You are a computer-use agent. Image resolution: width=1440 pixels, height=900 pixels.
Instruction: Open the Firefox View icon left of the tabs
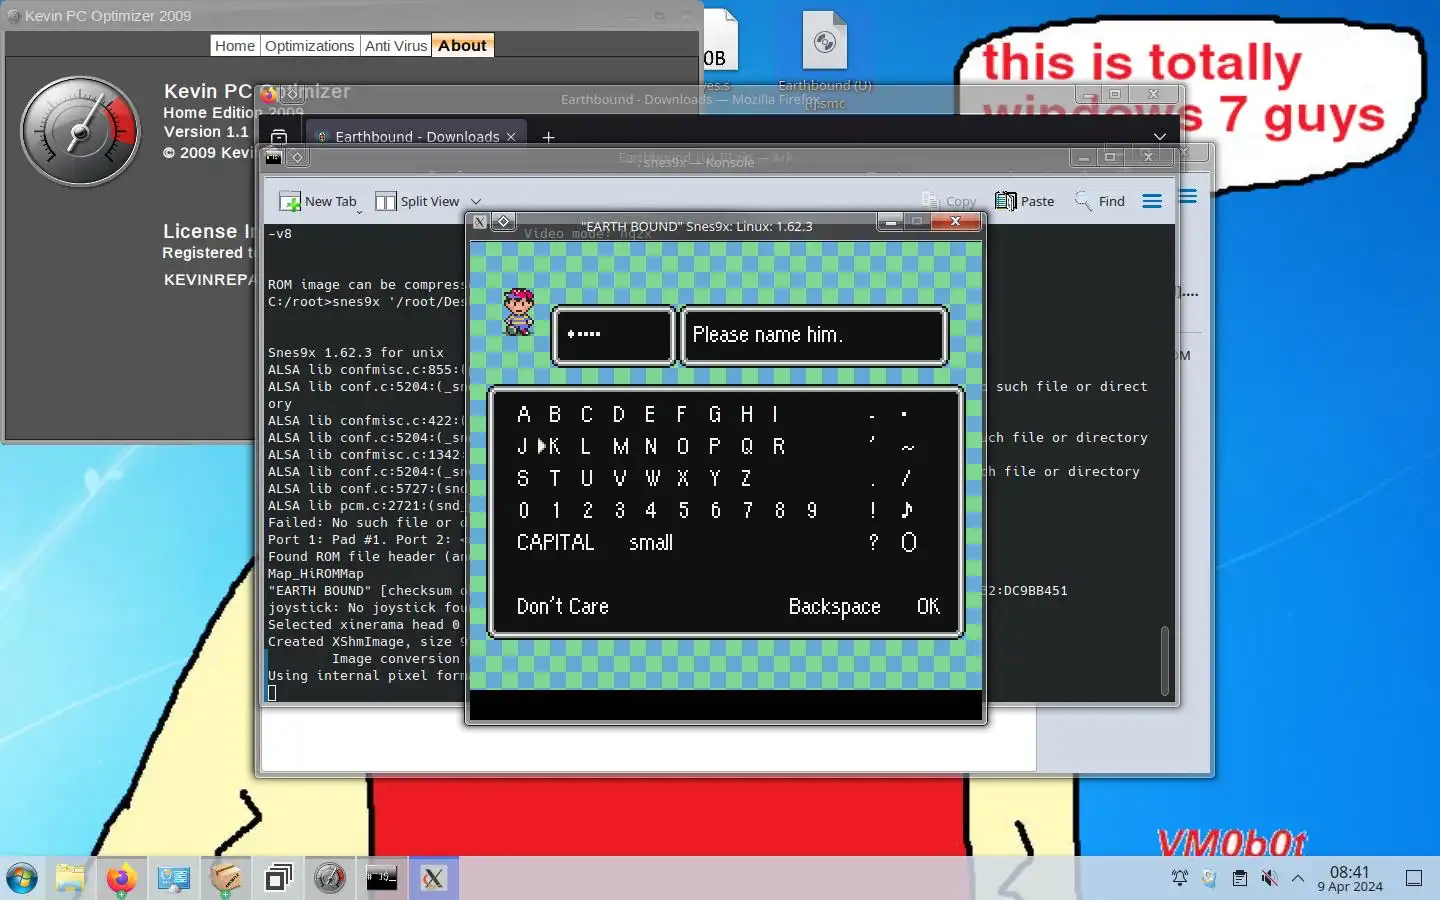279,137
